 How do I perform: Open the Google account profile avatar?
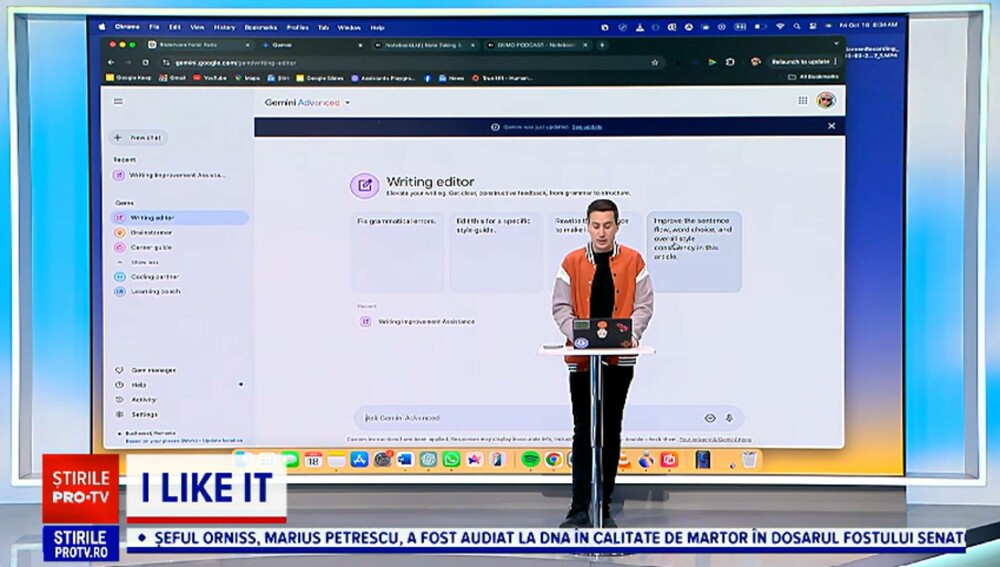tap(826, 100)
